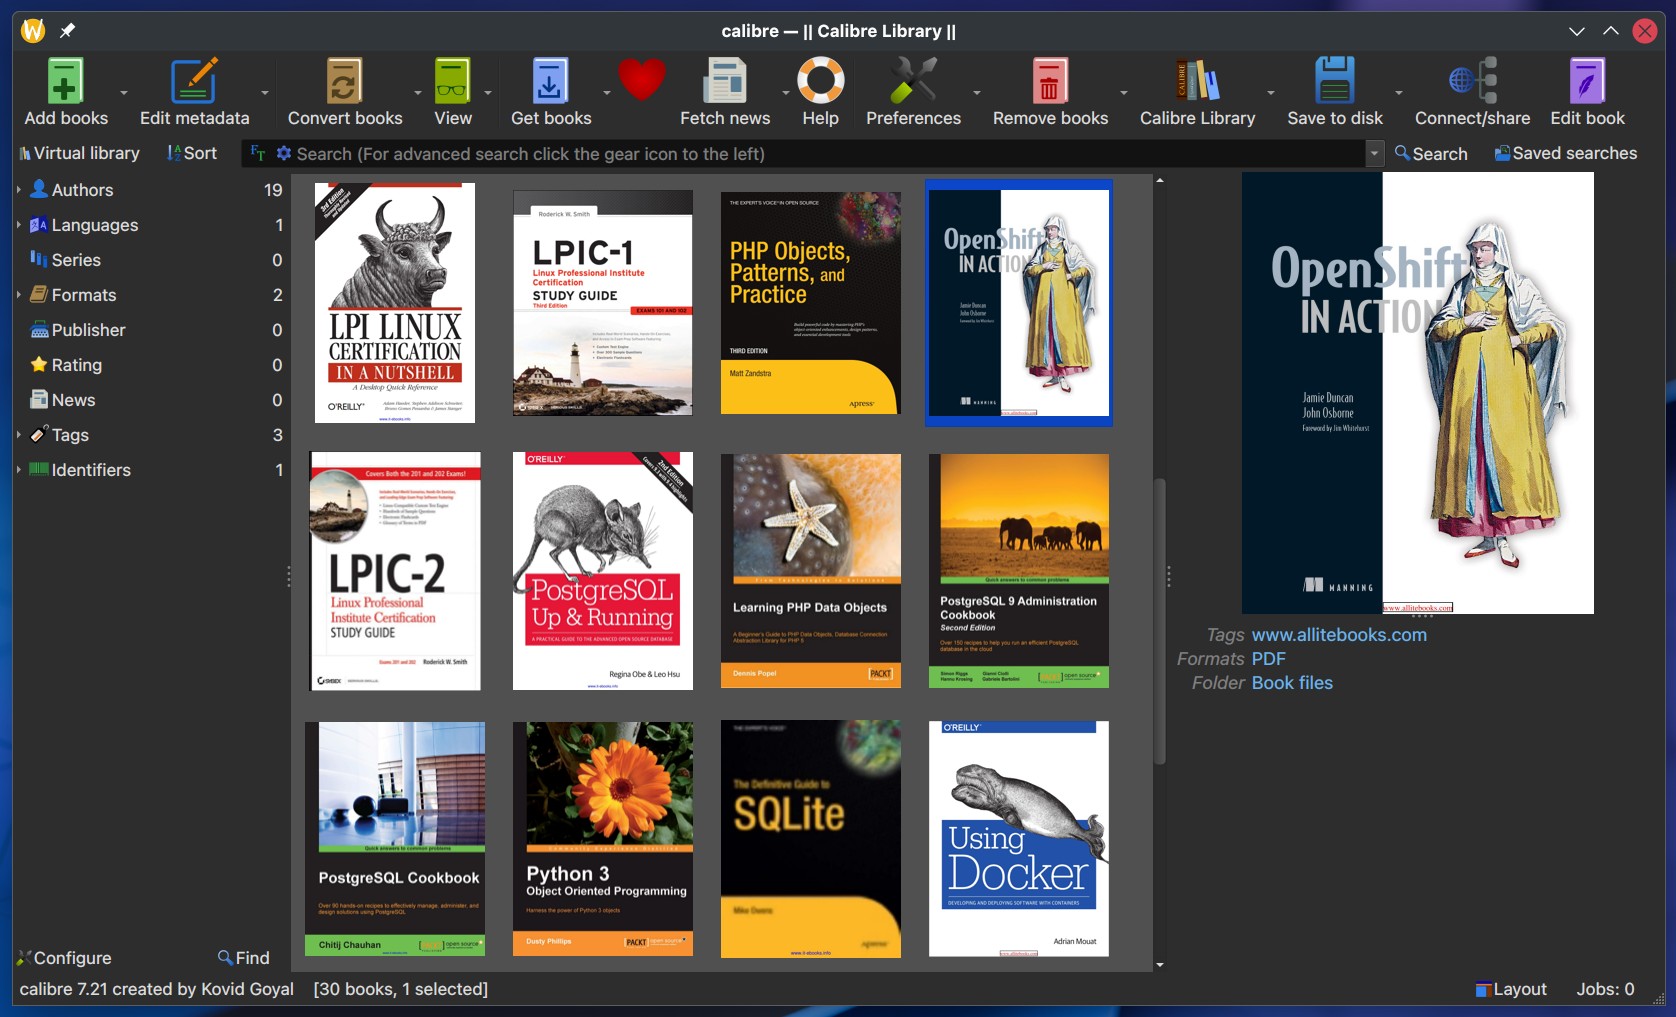Select Python 3 Object Oriented Programming cover
The width and height of the screenshot is (1676, 1017).
603,839
